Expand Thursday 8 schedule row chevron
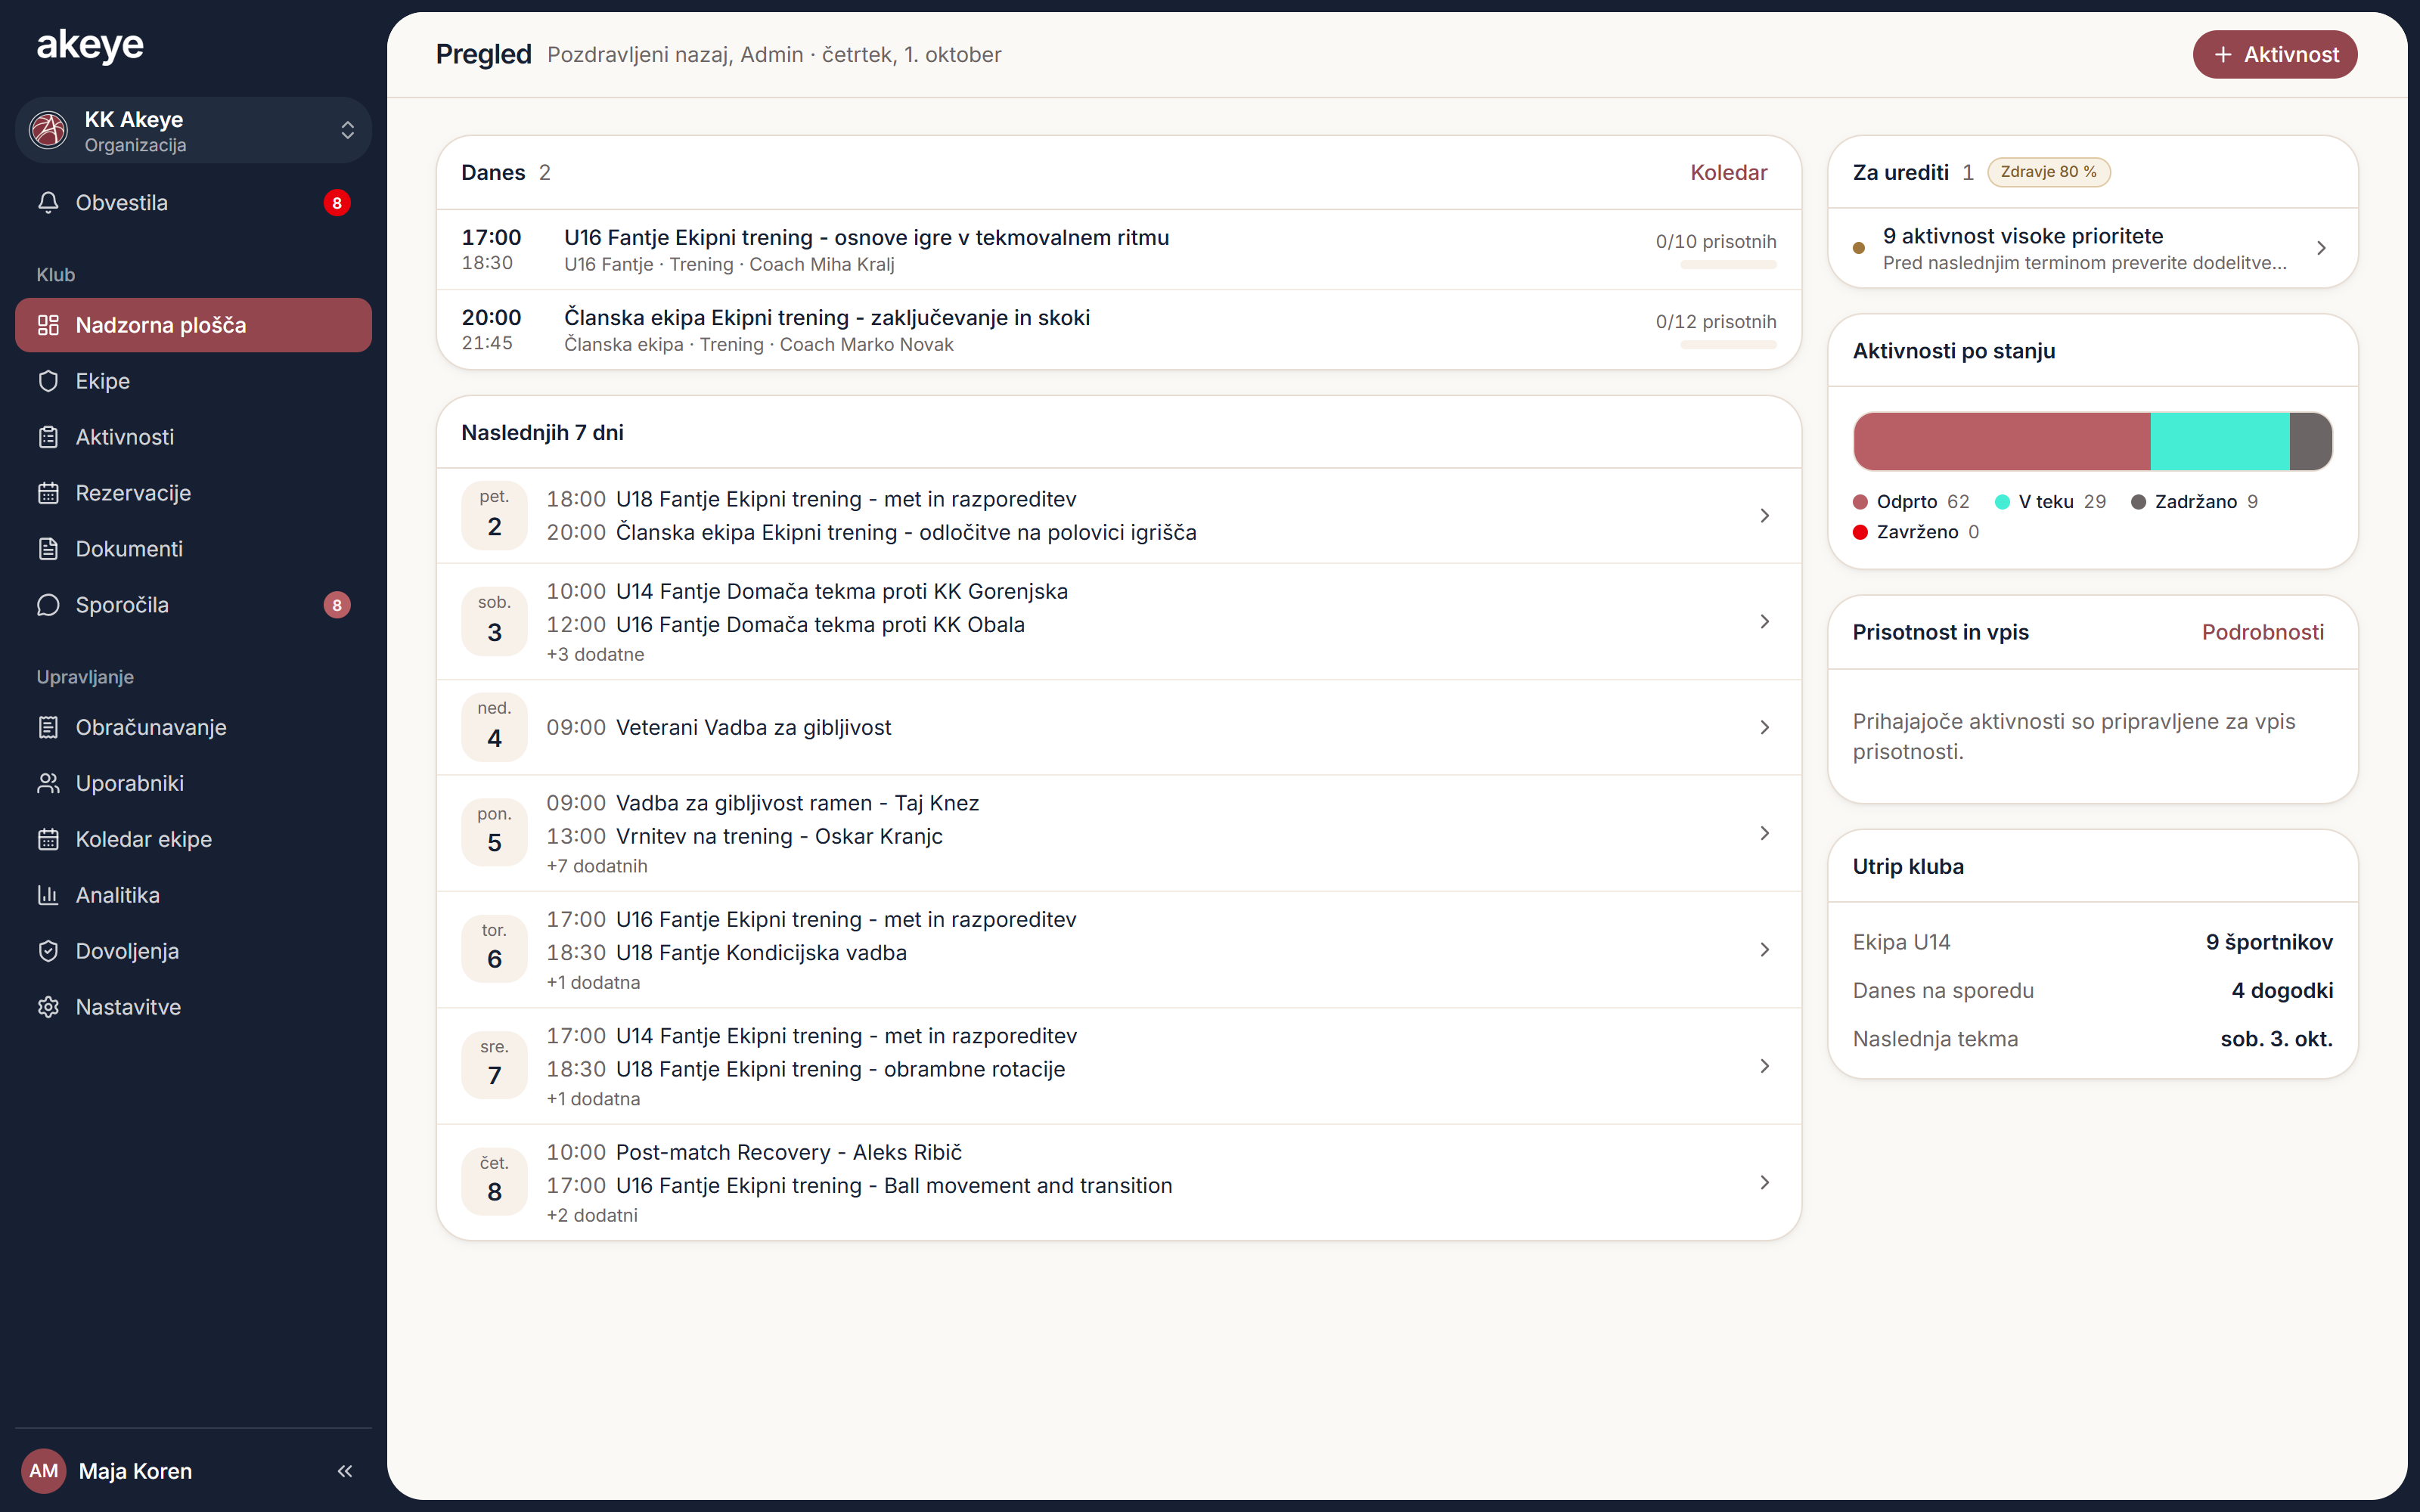Viewport: 2420px width, 1512px height. tap(1765, 1182)
